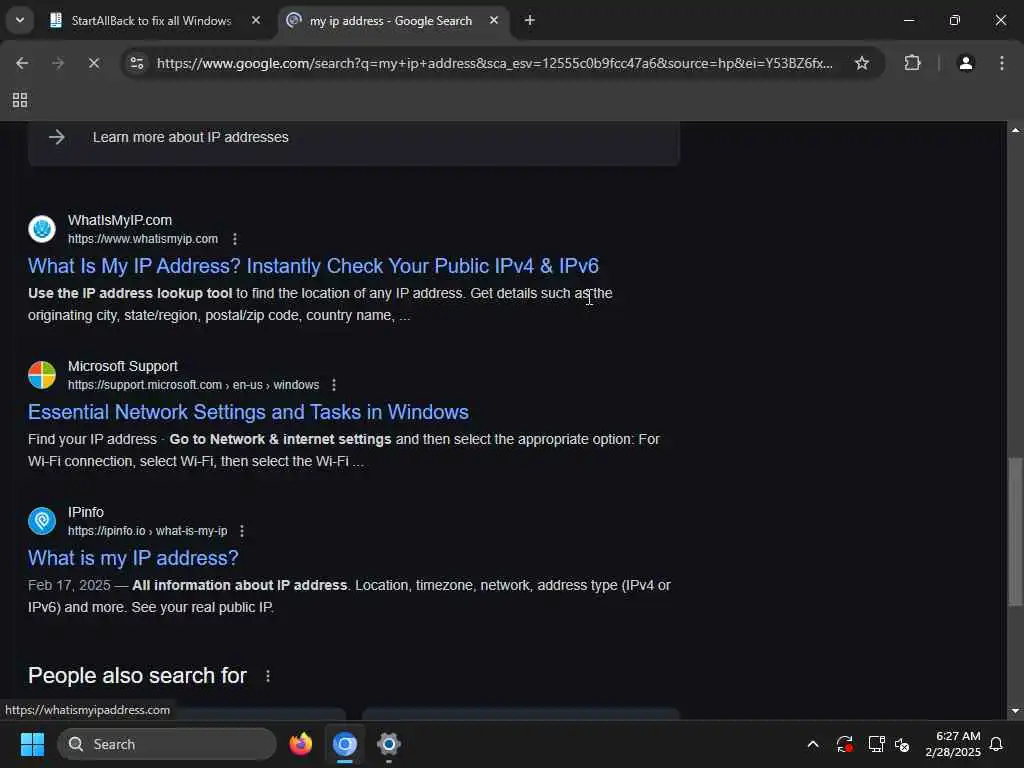Open the What is my IP address? link
1024x768 pixels.
[133, 558]
